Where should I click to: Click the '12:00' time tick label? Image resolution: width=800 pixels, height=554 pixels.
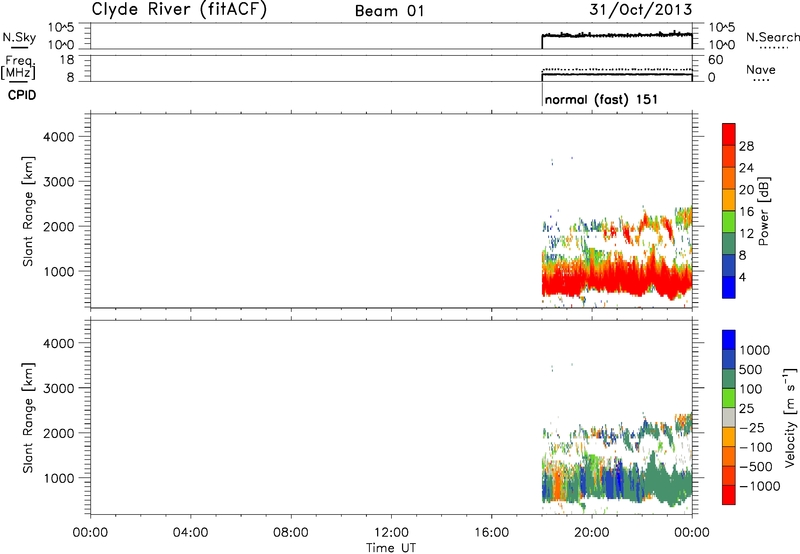[391, 533]
